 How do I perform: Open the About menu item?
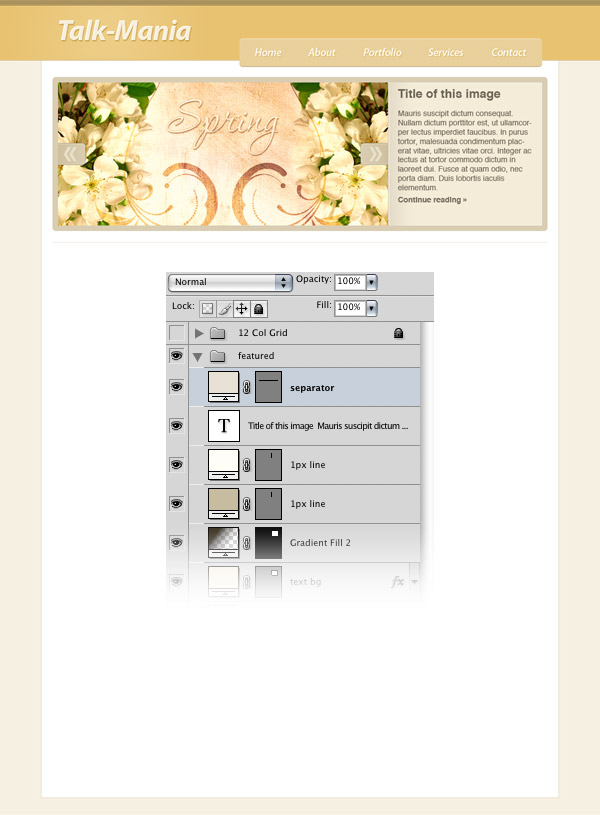pos(321,52)
